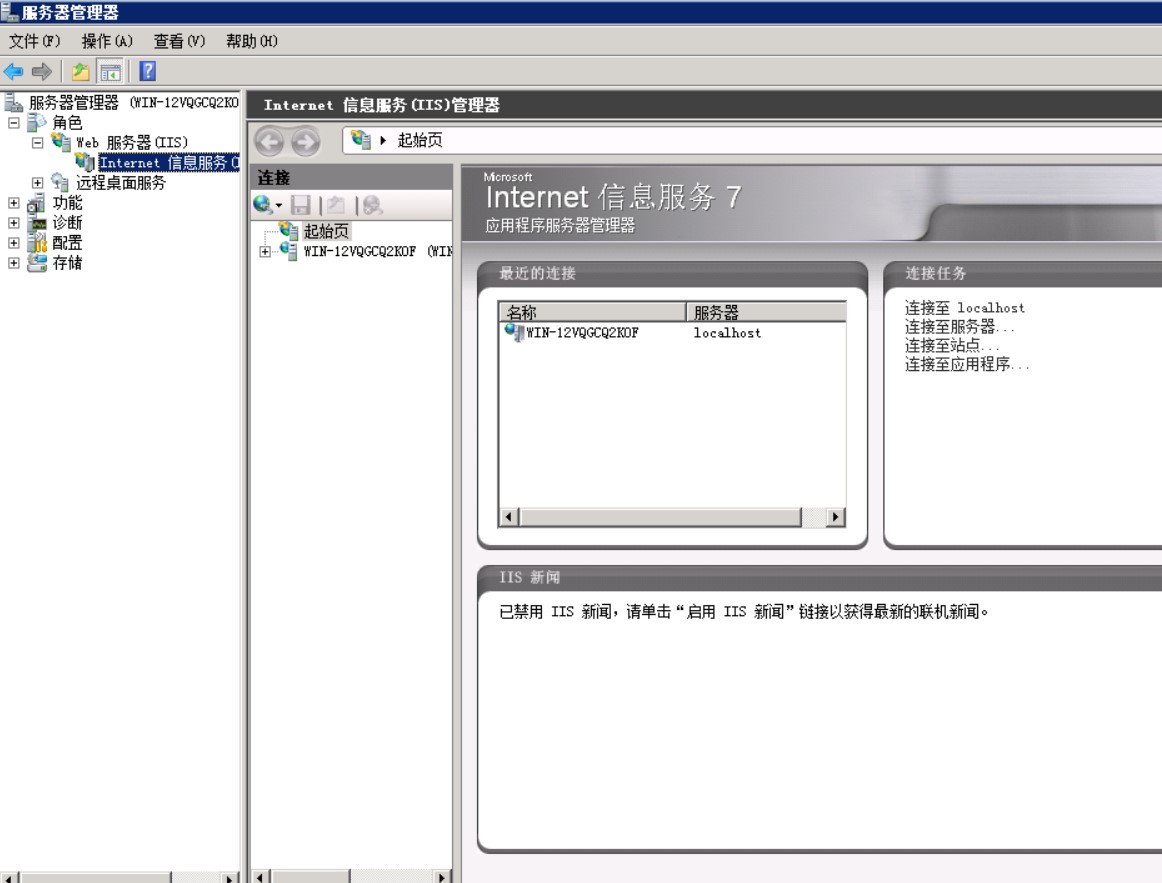The width and height of the screenshot is (1162, 883).
Task: Click the Server Manager title bar icon
Action: click(x=10, y=12)
